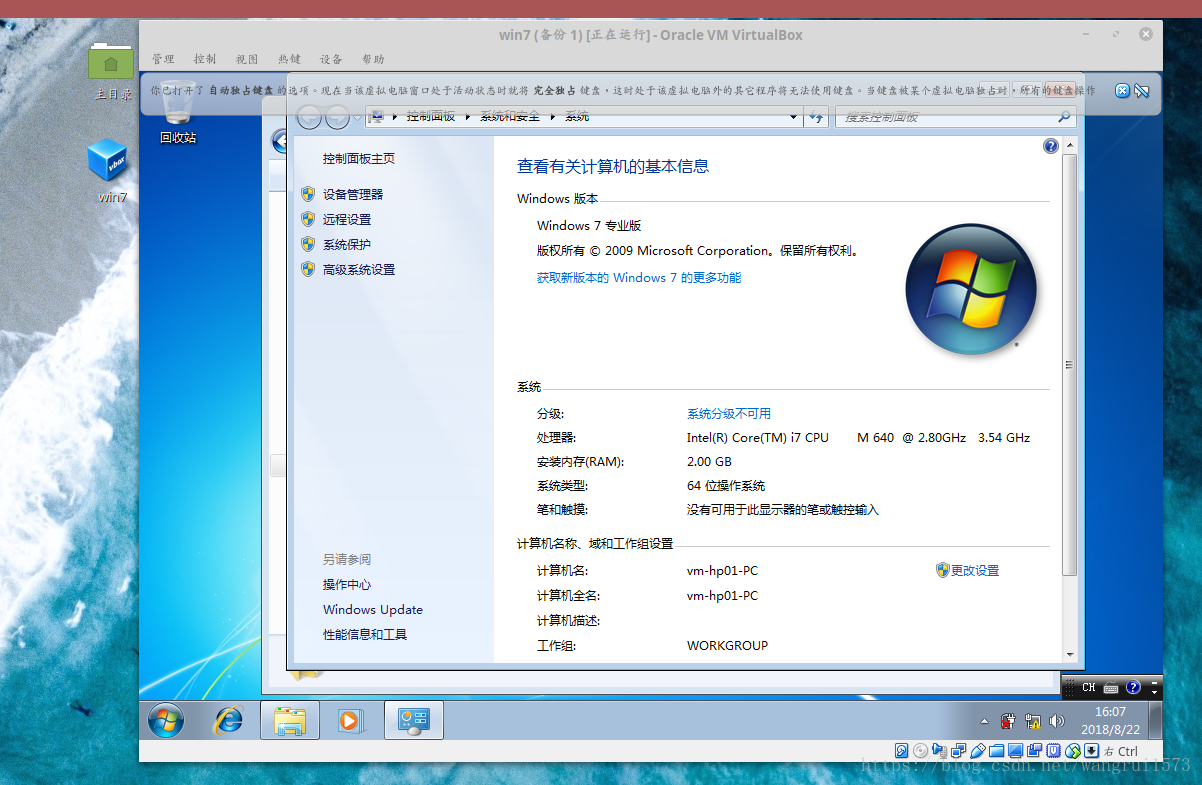This screenshot has width=1202, height=785.
Task: Click the 系统和安全 breadcrumb
Action: (x=510, y=117)
